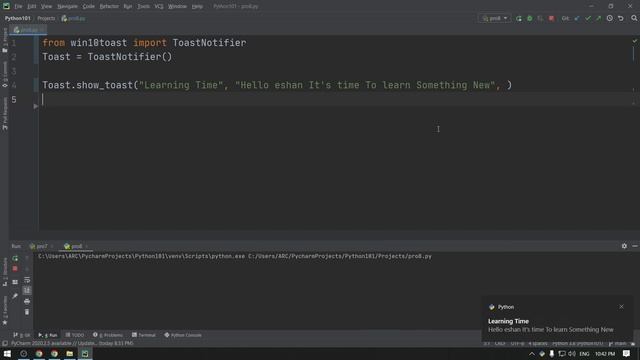This screenshot has width=640, height=360.
Task: Click the Learning Time notification title
Action: point(508,321)
